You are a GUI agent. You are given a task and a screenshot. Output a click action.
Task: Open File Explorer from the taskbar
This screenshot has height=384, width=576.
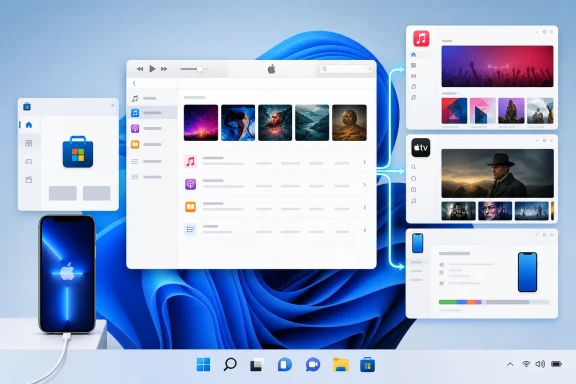pyautogui.click(x=341, y=365)
